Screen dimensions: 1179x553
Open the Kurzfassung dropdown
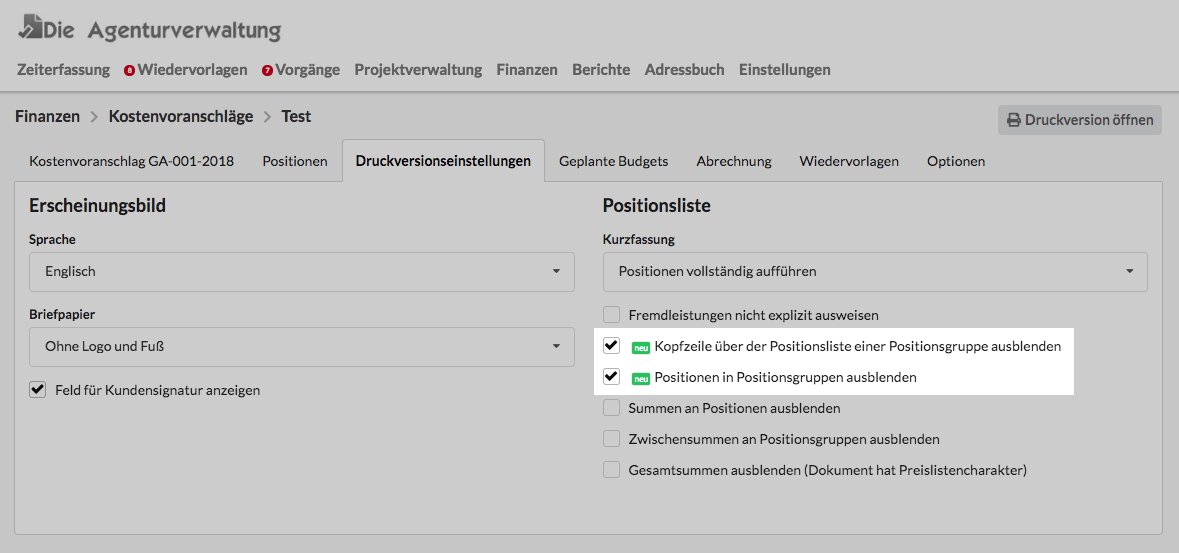pos(875,272)
